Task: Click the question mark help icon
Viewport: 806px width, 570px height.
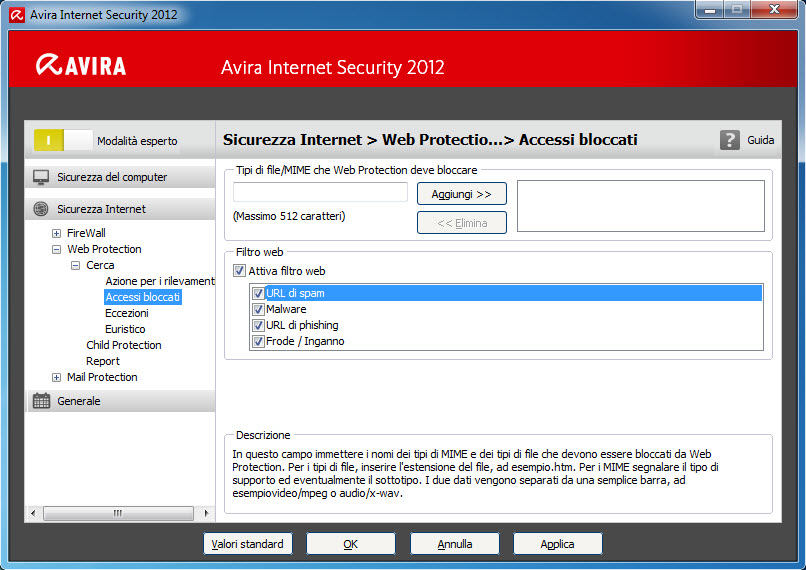Action: pyautogui.click(x=729, y=140)
